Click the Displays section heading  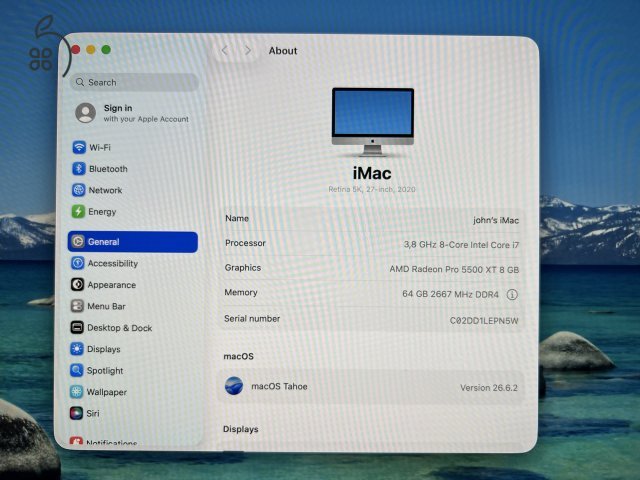(241, 429)
